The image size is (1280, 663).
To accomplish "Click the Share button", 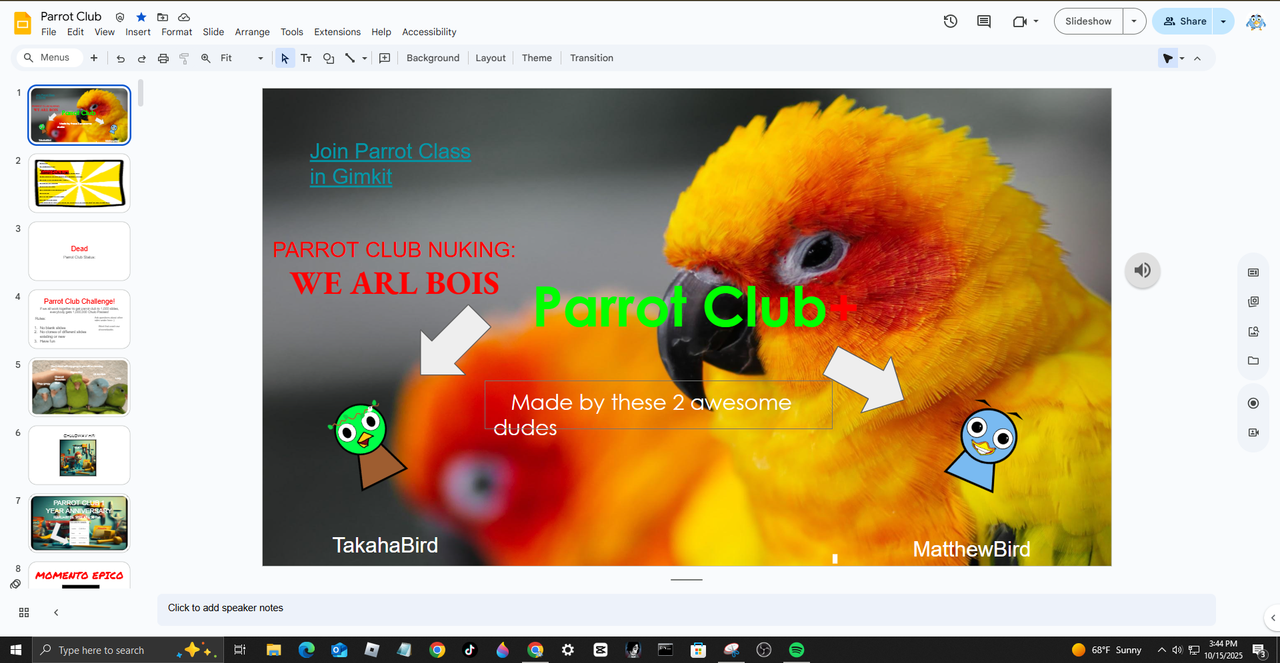I will [x=1183, y=21].
